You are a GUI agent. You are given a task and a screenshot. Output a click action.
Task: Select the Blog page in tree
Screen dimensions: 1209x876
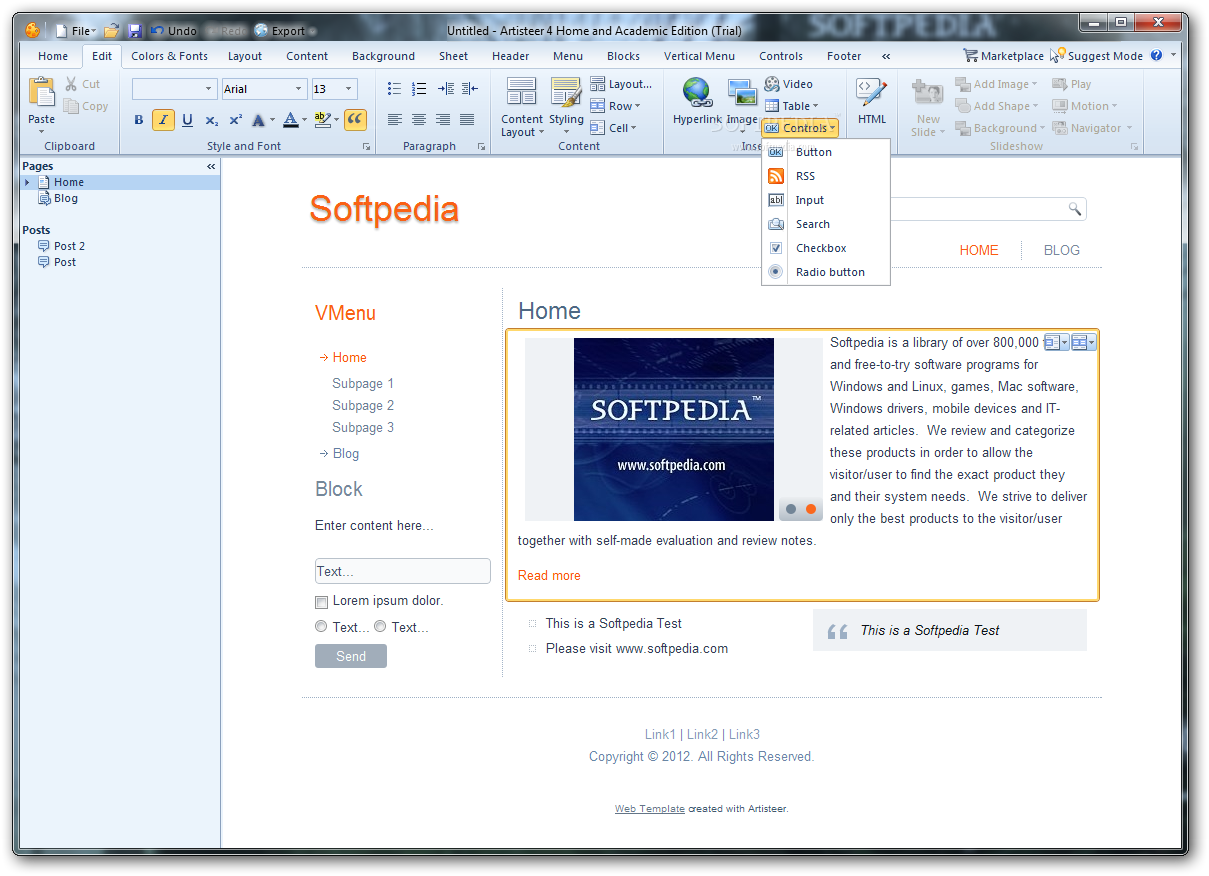66,198
